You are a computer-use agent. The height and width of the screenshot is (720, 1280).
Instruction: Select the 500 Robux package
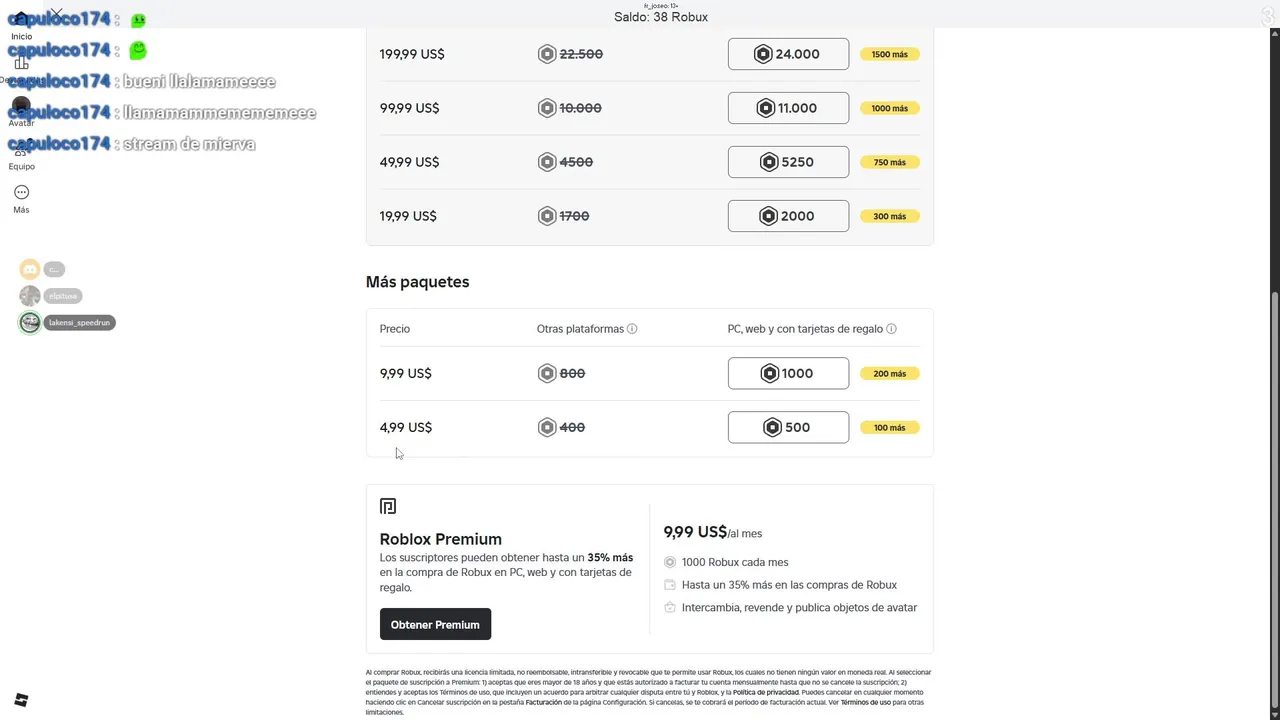788,427
